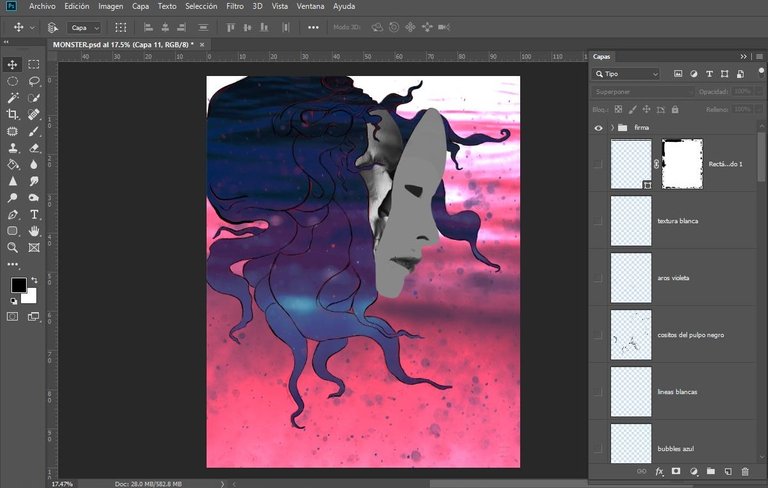Toggle show transform controls dotted box icon
The image size is (768, 488).
pyautogui.click(x=120, y=27)
